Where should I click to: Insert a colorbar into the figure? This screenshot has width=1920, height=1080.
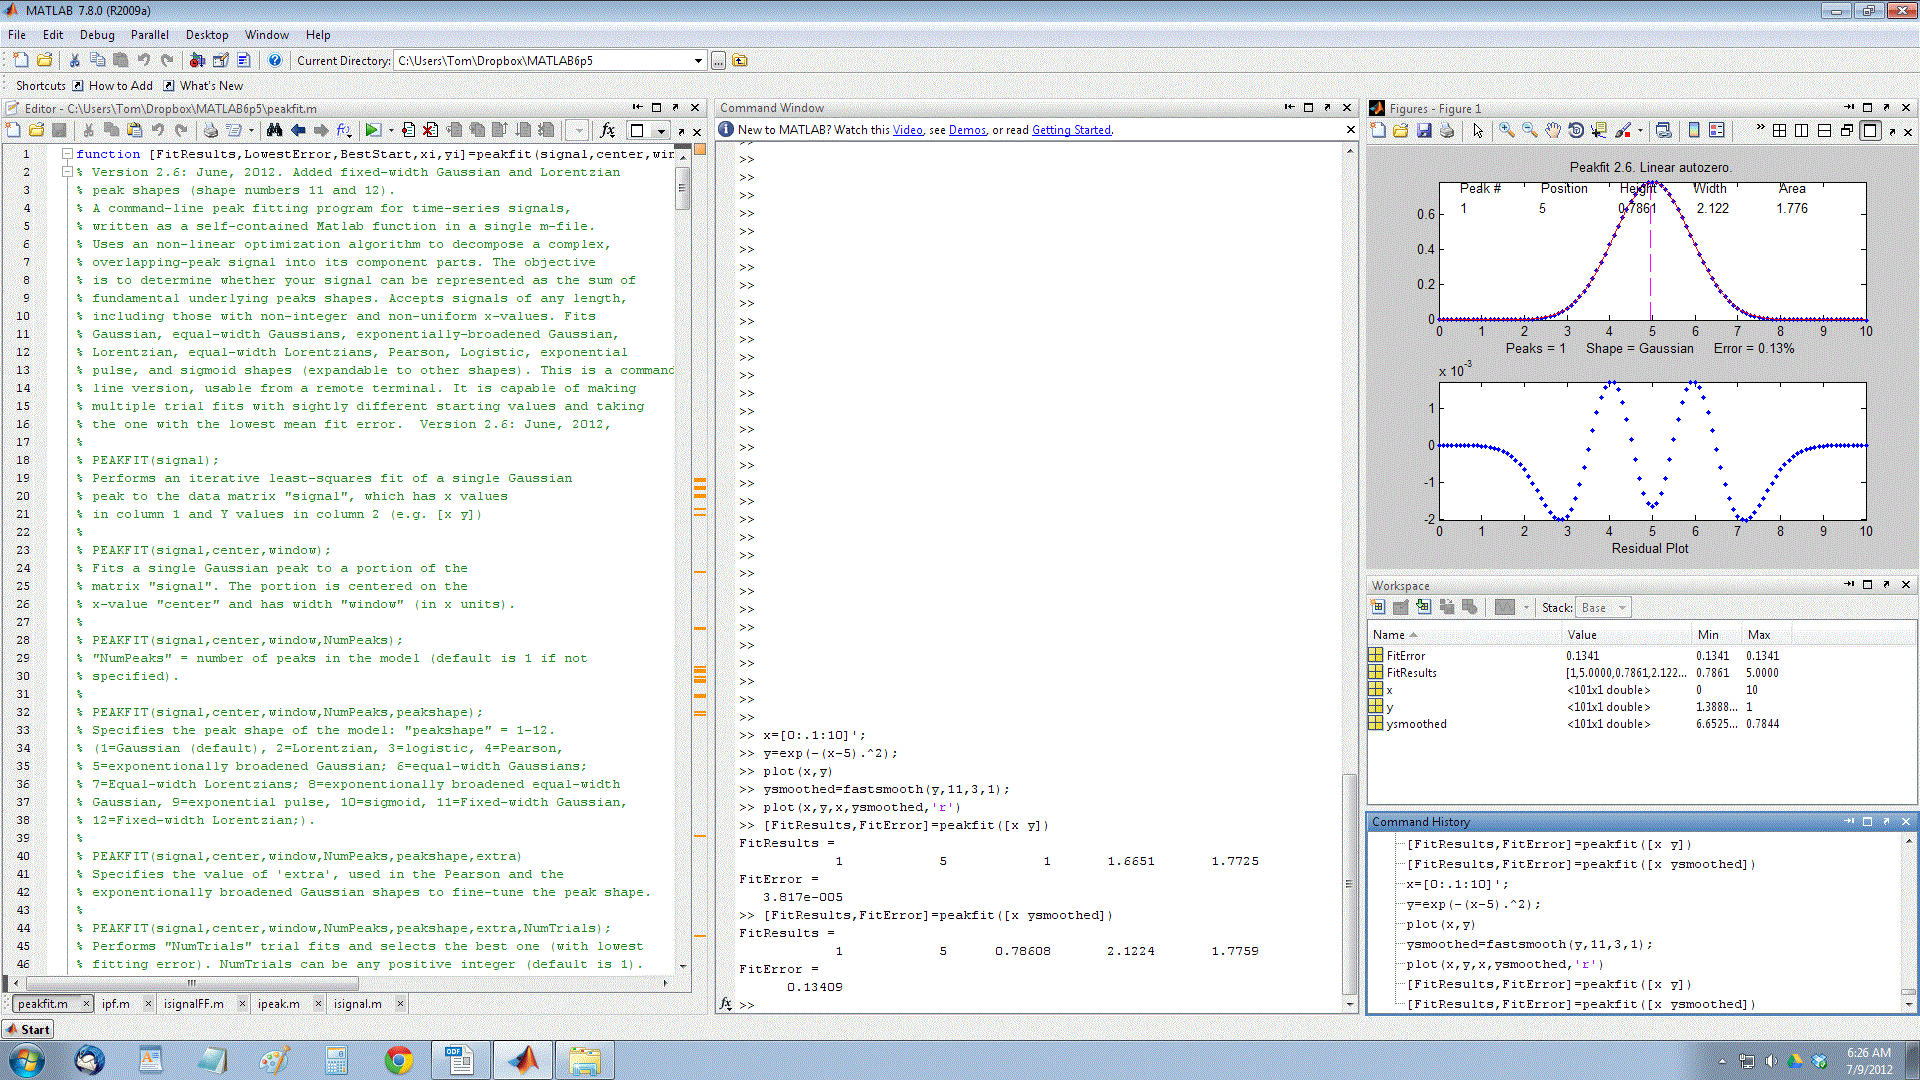1694,131
